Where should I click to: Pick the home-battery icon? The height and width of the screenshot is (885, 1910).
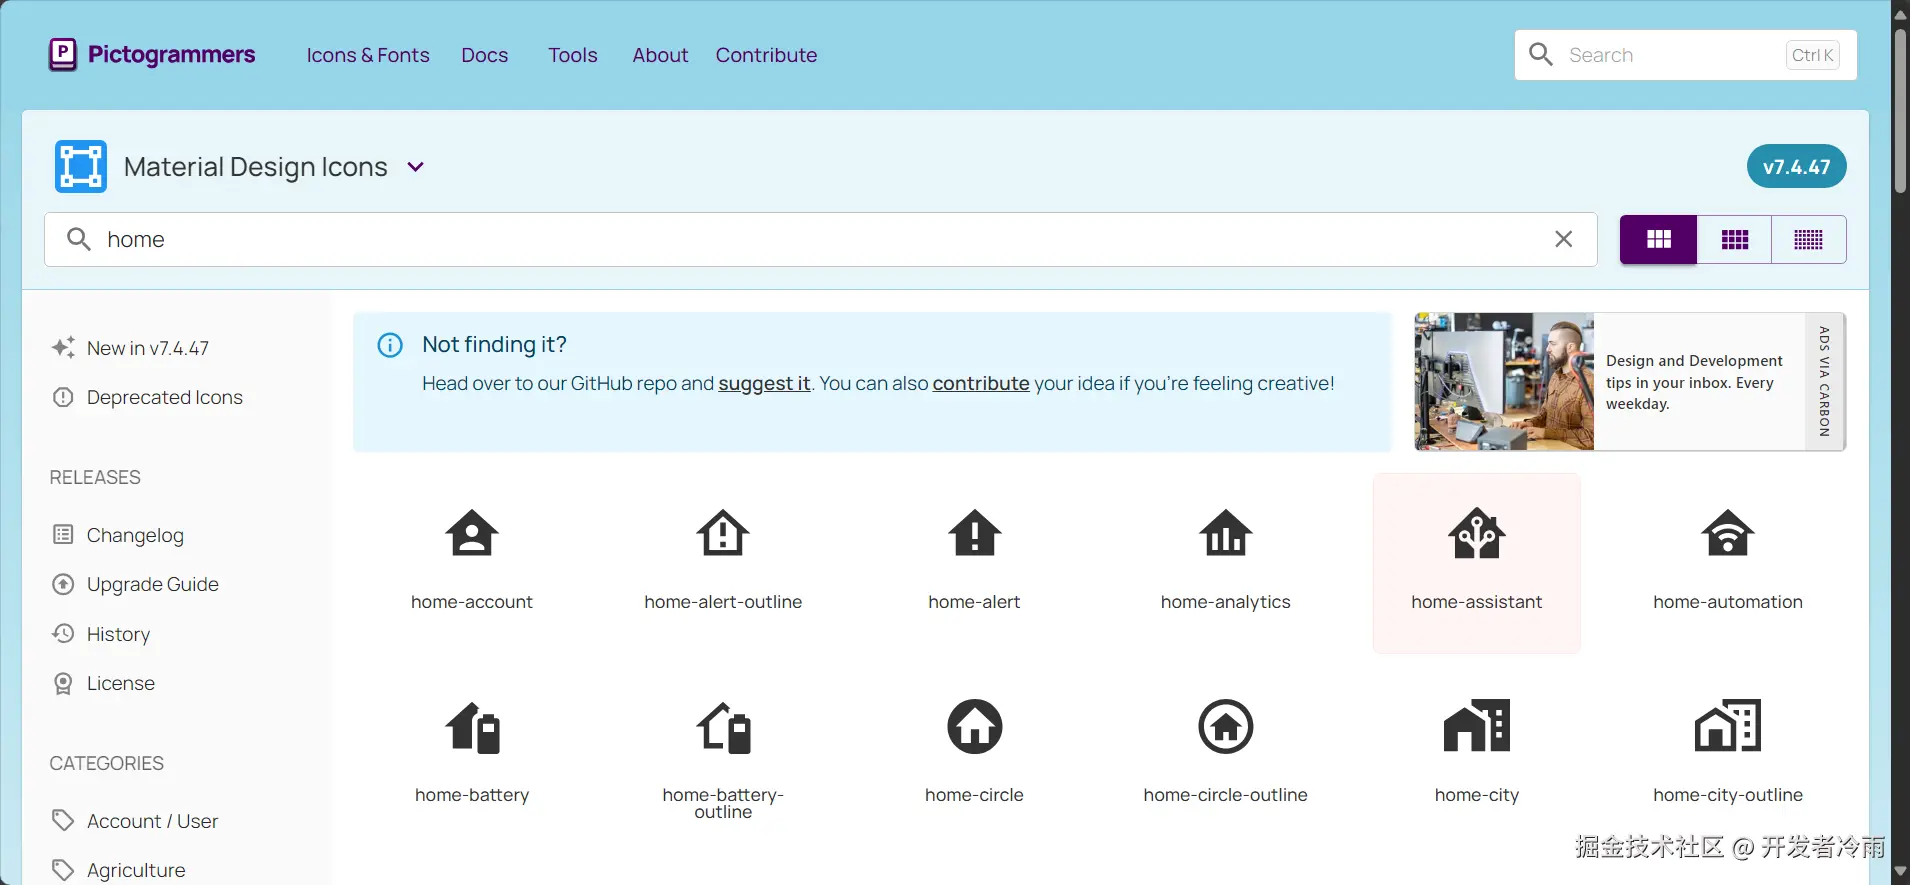coord(472,727)
